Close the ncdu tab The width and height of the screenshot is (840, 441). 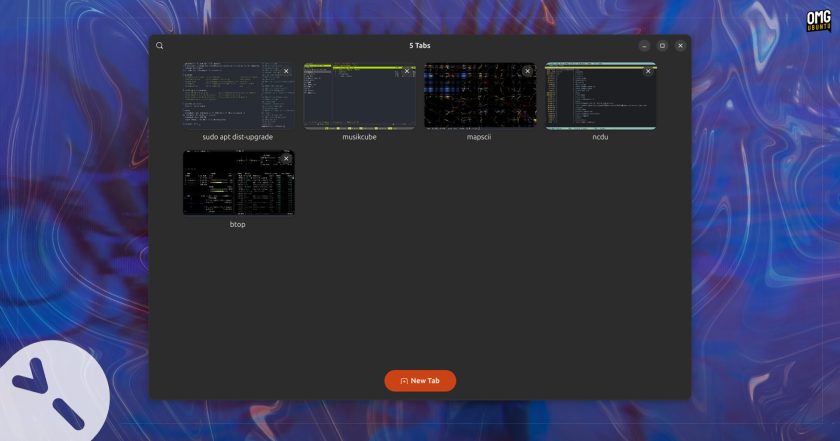click(648, 71)
